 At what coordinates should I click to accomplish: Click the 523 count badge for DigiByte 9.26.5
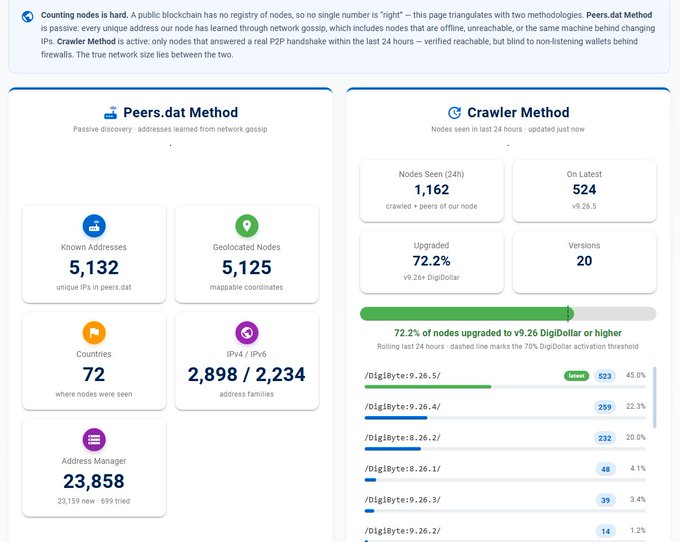[605, 376]
